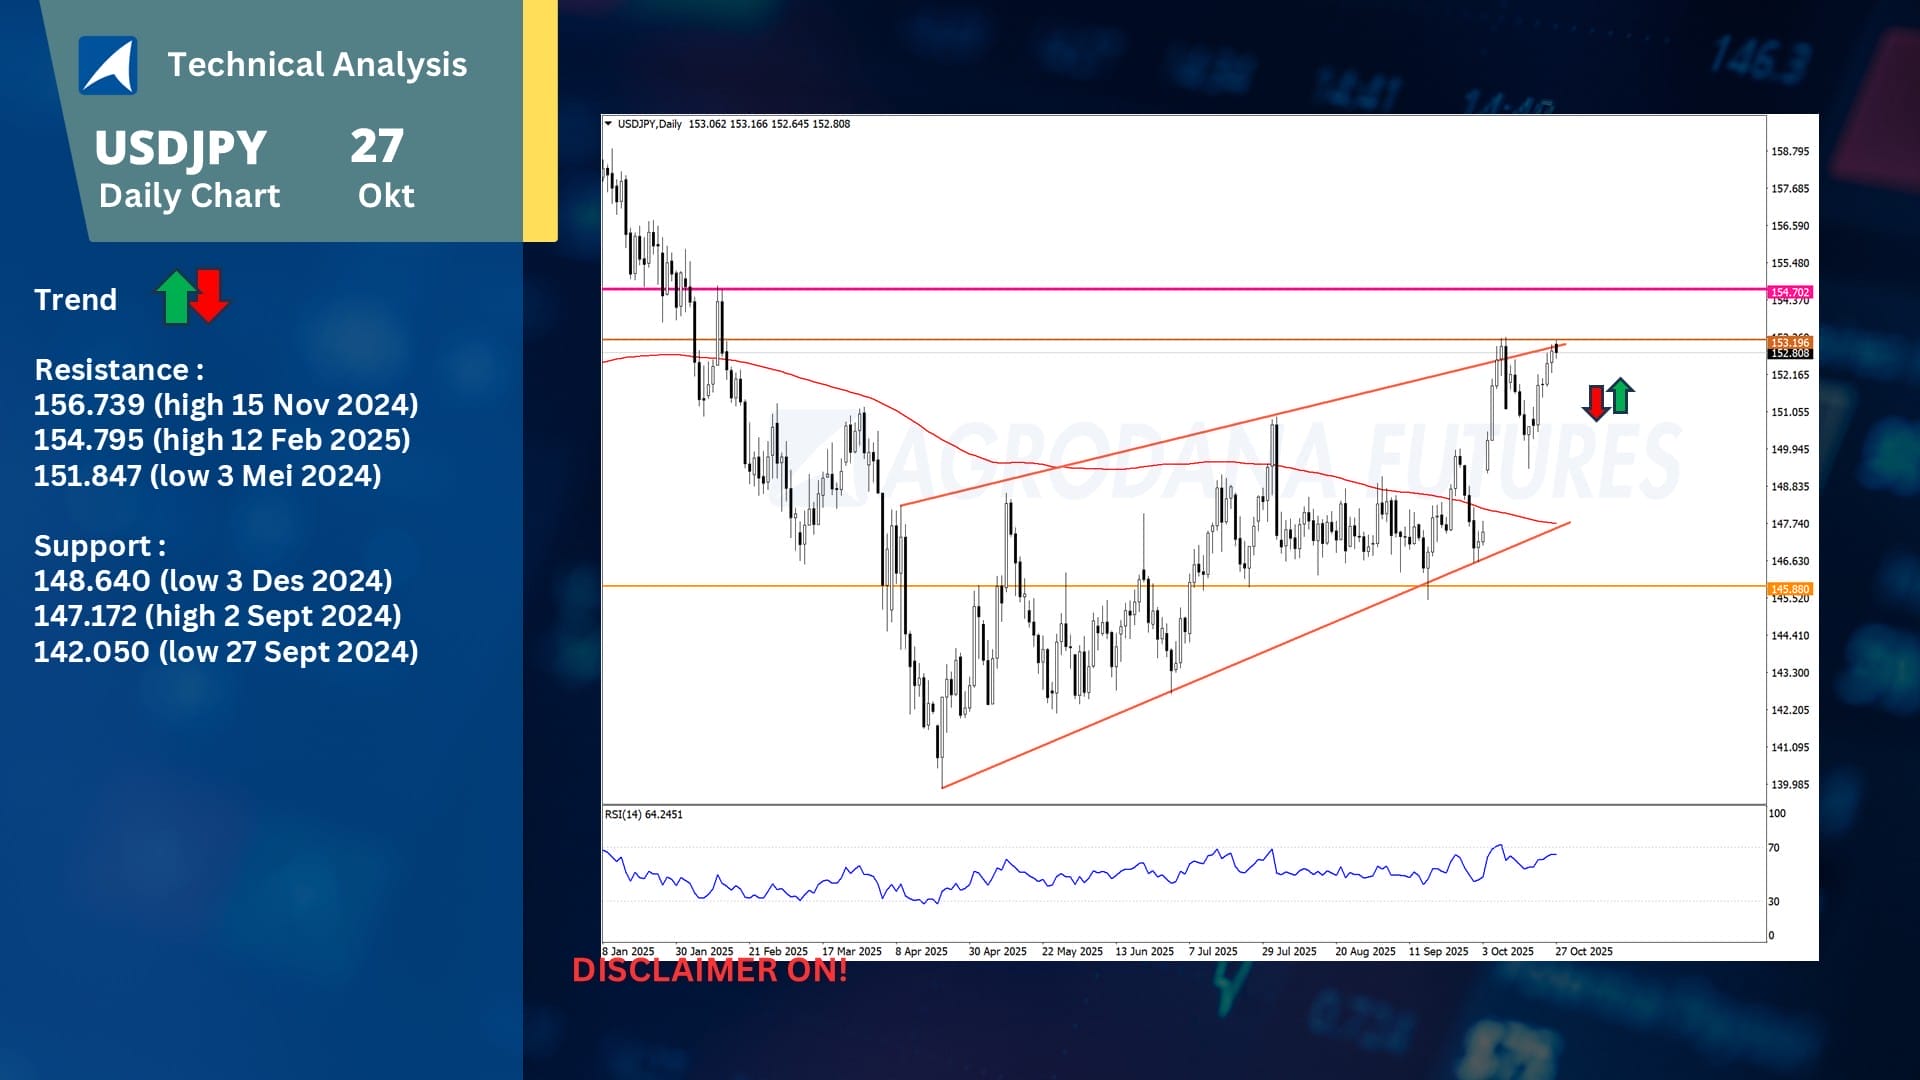Click the 156.739 resistance level text
Viewport: 1920px width, 1080px height.
tap(226, 405)
